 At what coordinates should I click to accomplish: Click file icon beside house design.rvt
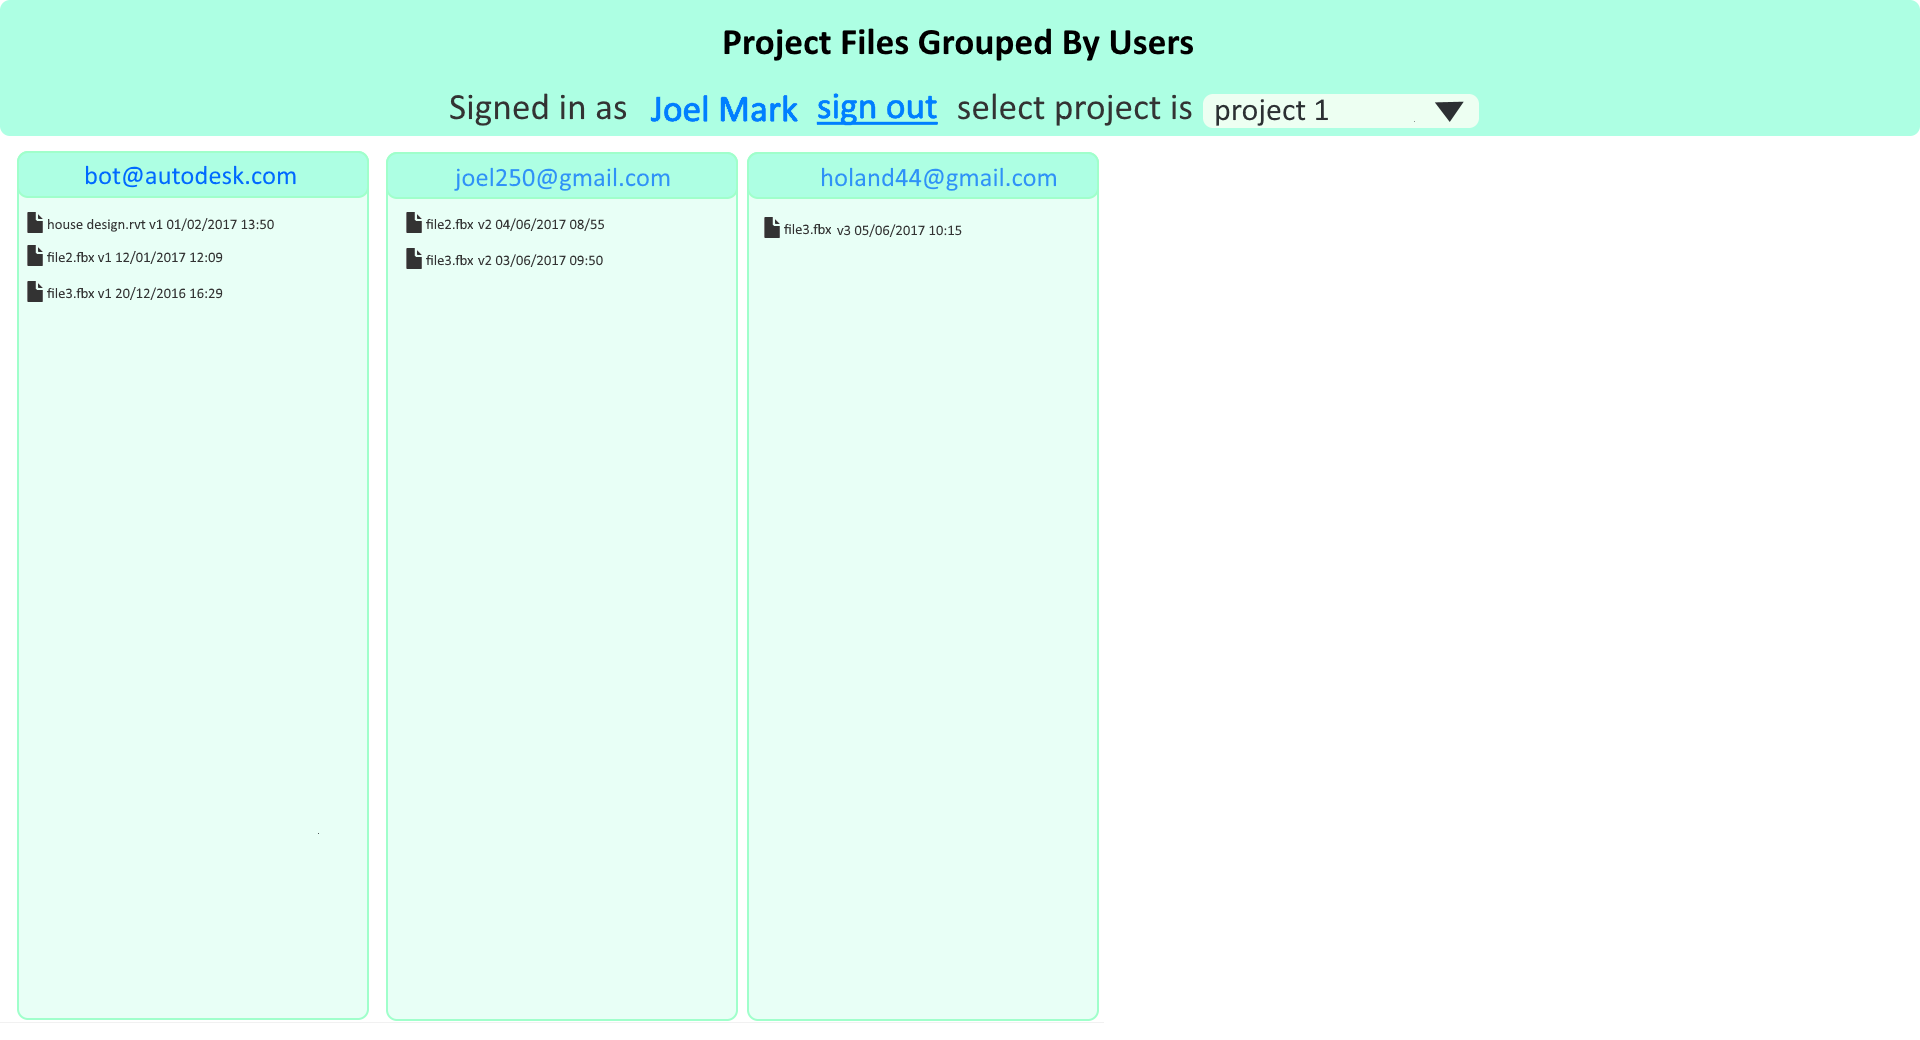[35, 222]
